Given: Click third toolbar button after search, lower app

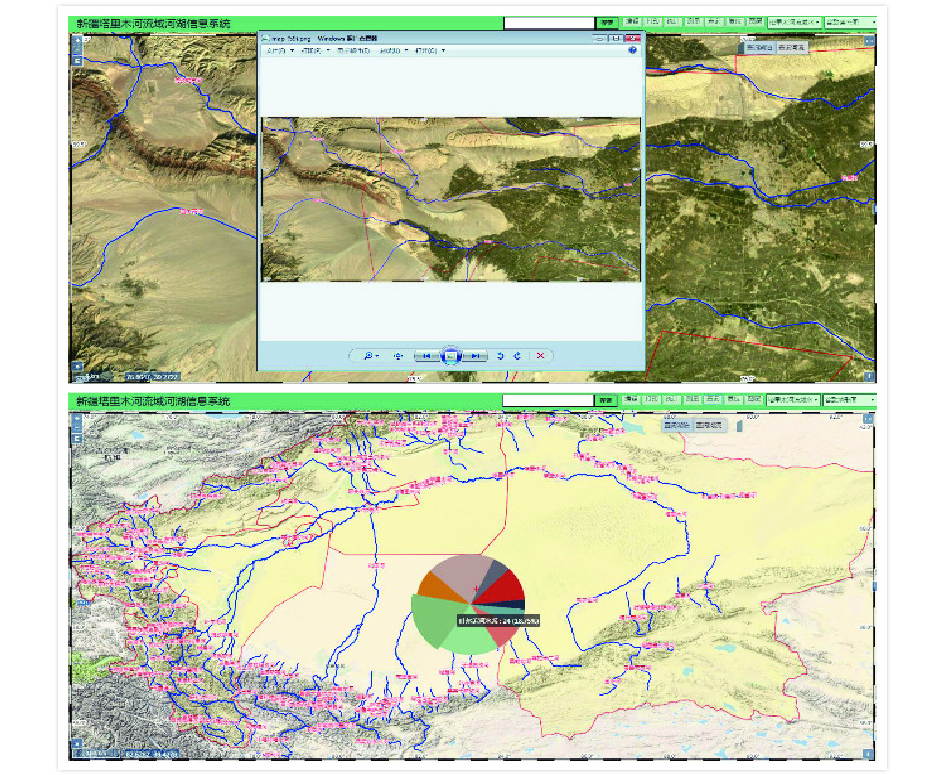Looking at the screenshot, I should coord(671,399).
